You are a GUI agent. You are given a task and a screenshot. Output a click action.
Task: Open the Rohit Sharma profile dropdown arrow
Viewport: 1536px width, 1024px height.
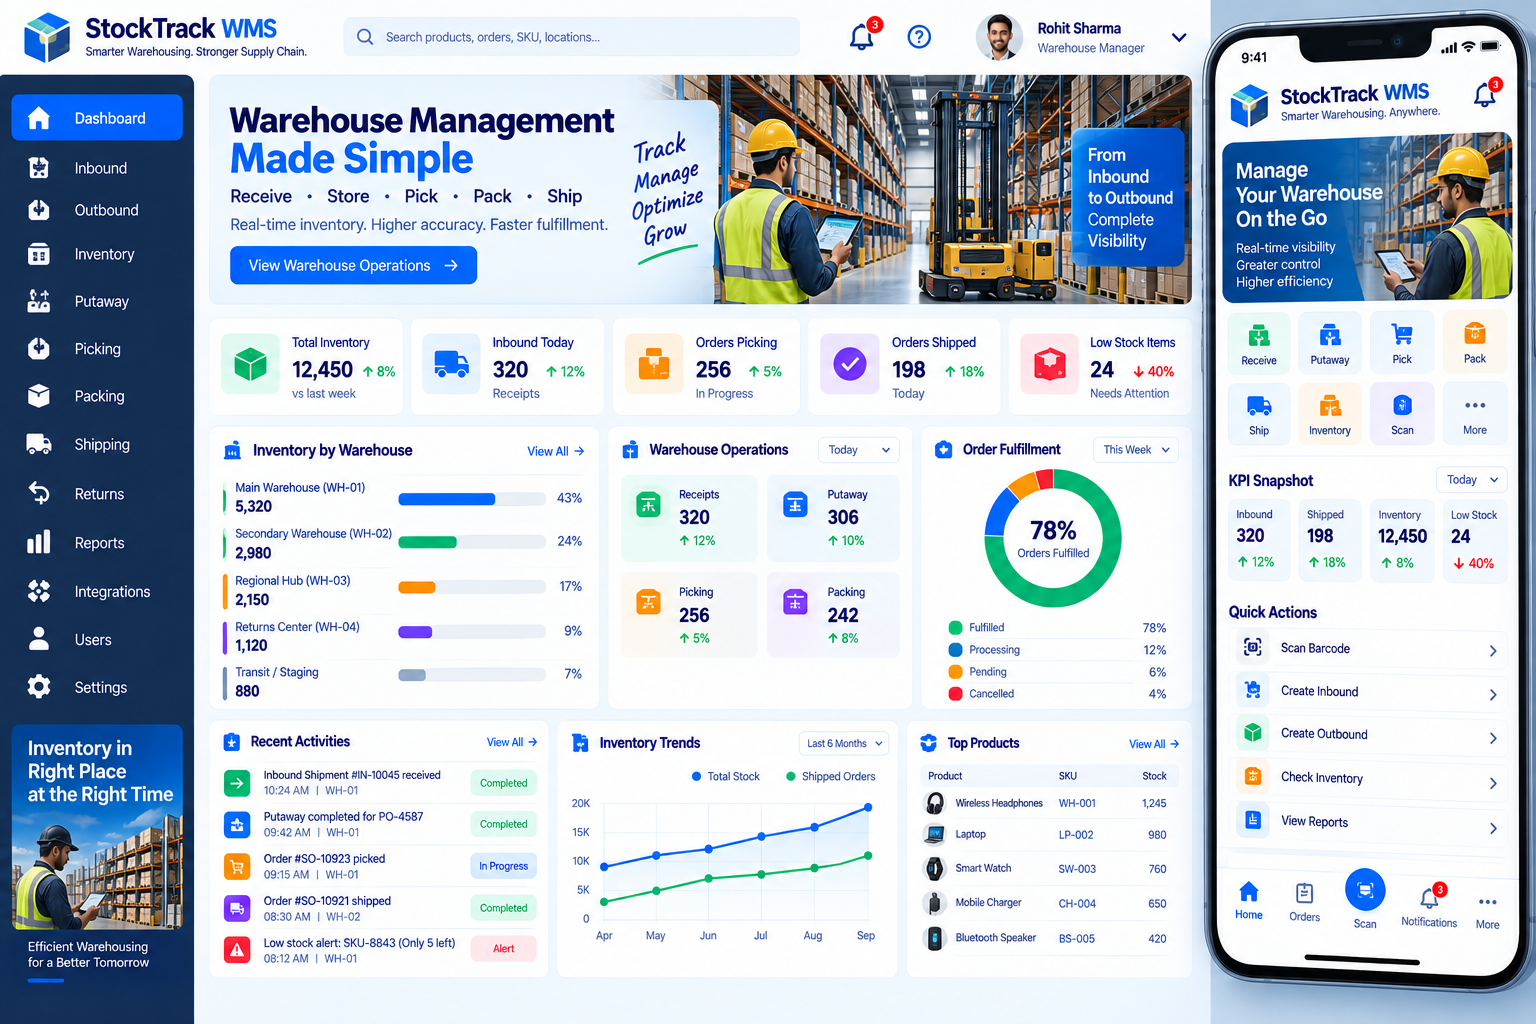1179,38
